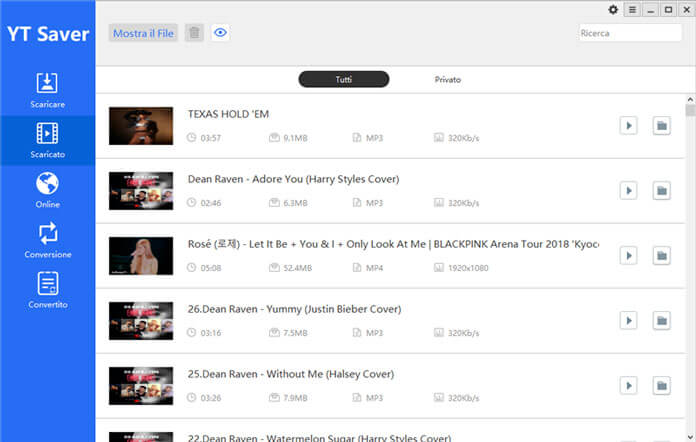Open folder for Adore You cover

tap(661, 191)
